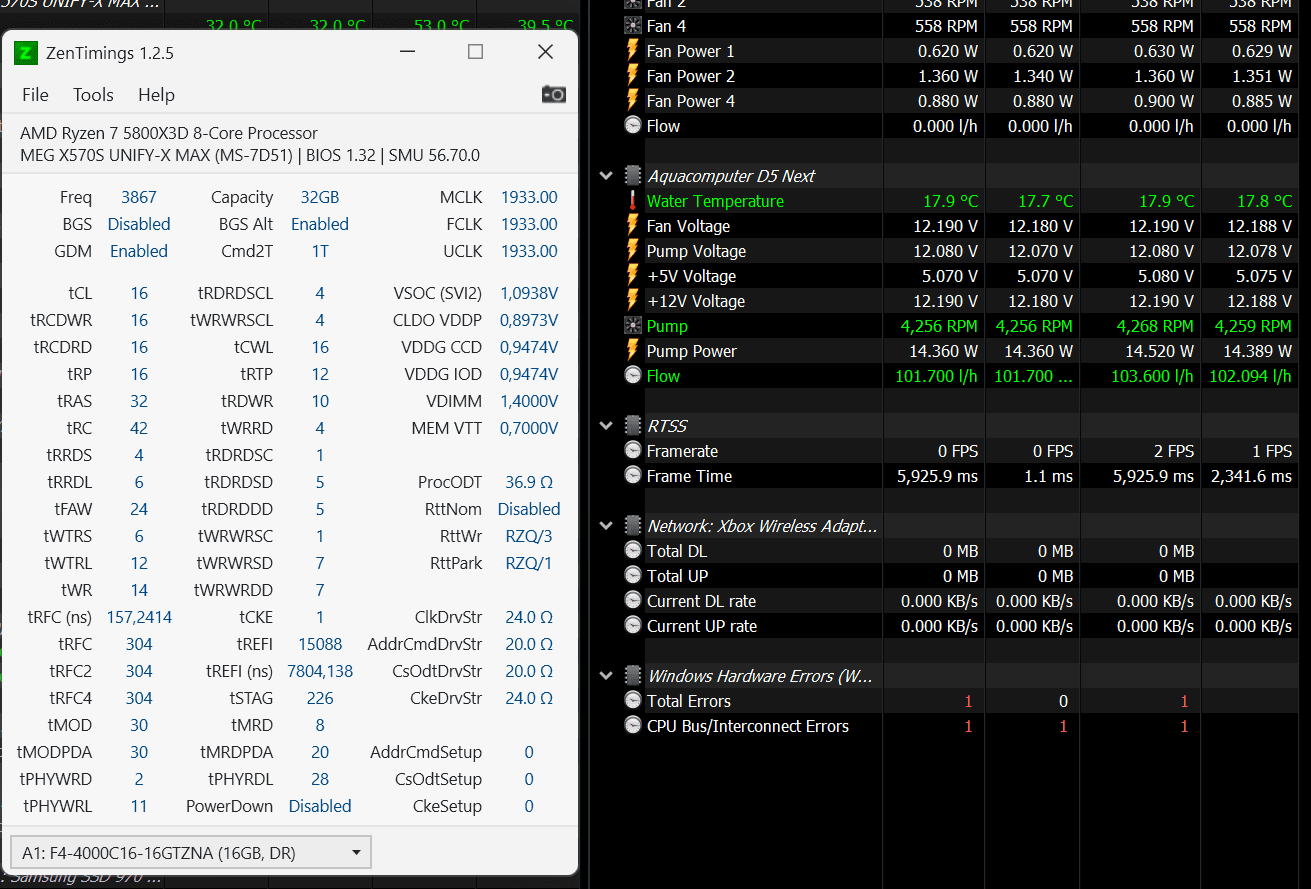This screenshot has width=1311, height=889.
Task: Click the Fan 4 fan icon
Action: [x=633, y=26]
